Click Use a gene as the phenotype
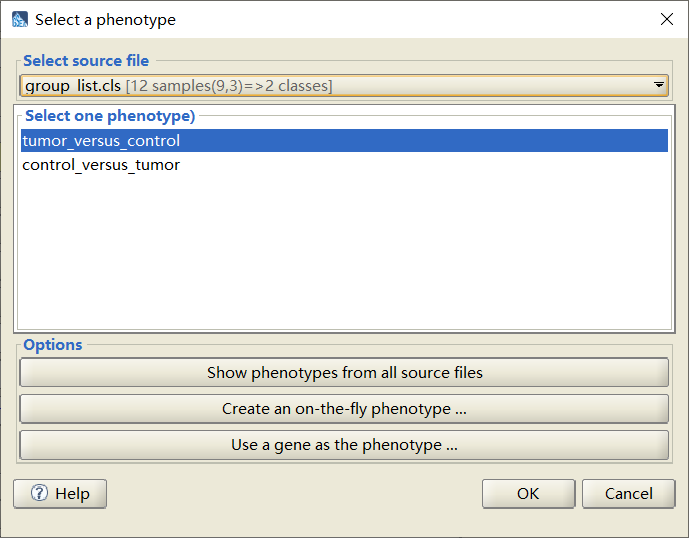Viewport: 689px width, 538px height. (x=344, y=445)
